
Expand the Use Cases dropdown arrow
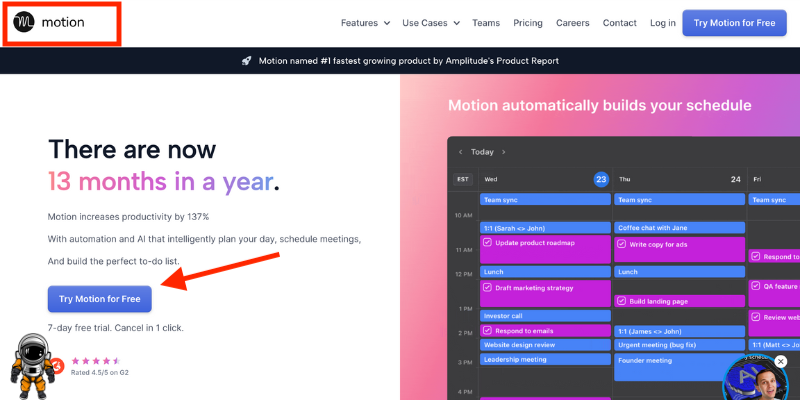[456, 23]
